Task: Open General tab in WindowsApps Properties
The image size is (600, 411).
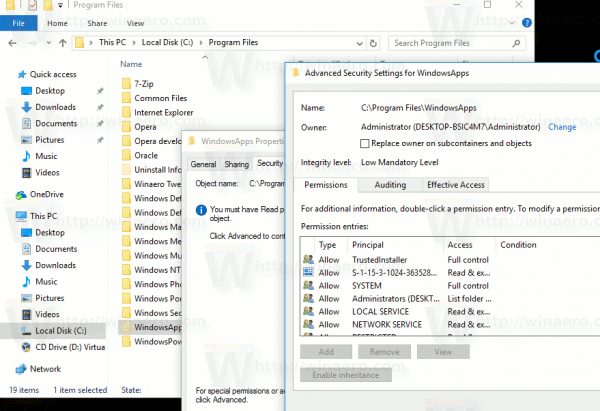Action: (x=203, y=164)
